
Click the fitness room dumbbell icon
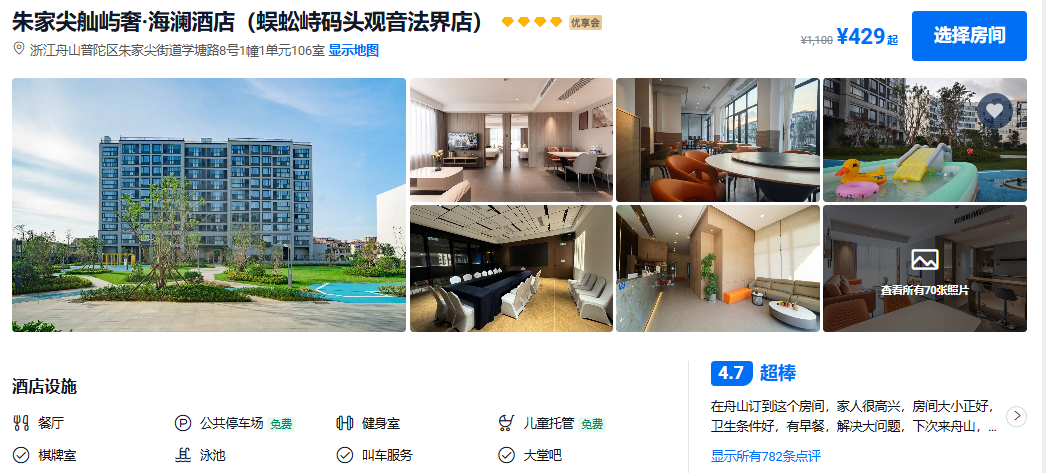[x=344, y=423]
